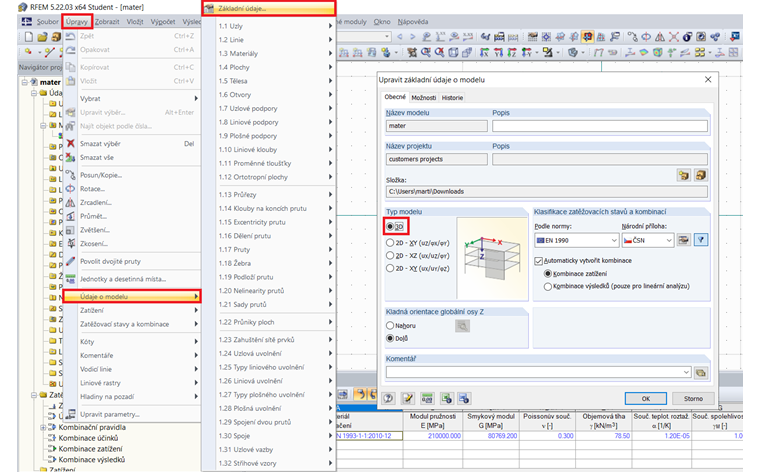Switch to the Možnosti tab
760x472 pixels.
coord(424,97)
